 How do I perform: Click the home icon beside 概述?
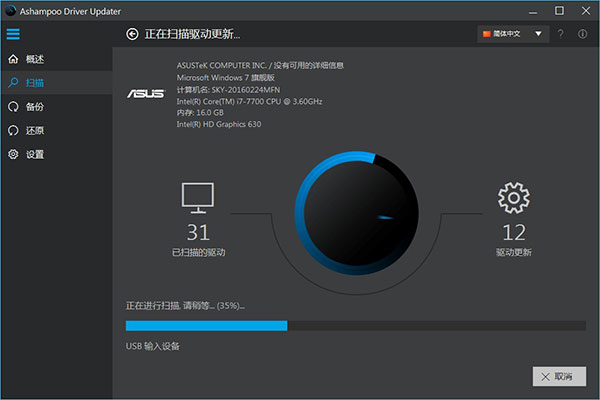(x=13, y=59)
